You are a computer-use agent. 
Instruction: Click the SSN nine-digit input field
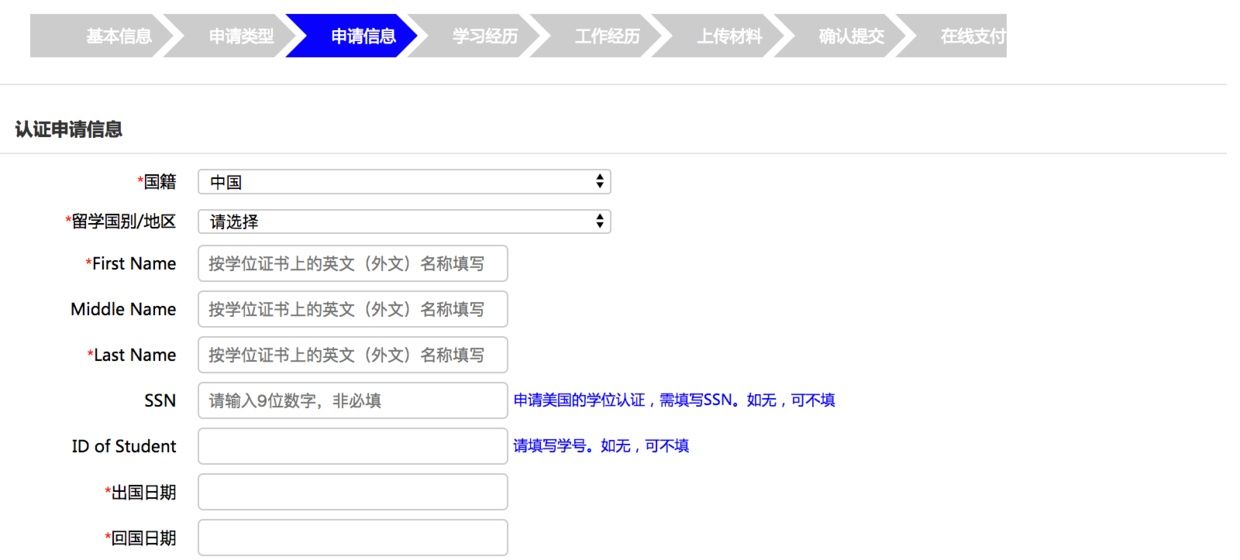point(353,401)
